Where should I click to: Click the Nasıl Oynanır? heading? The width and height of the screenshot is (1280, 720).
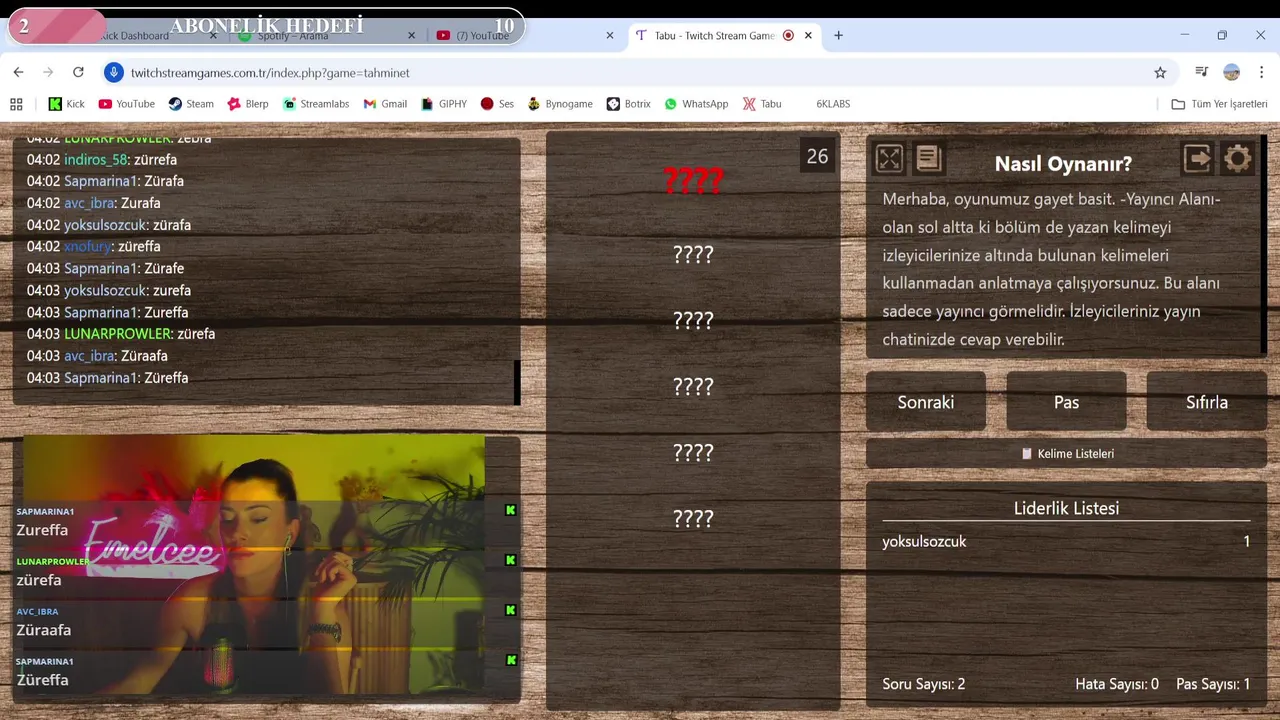point(1063,164)
